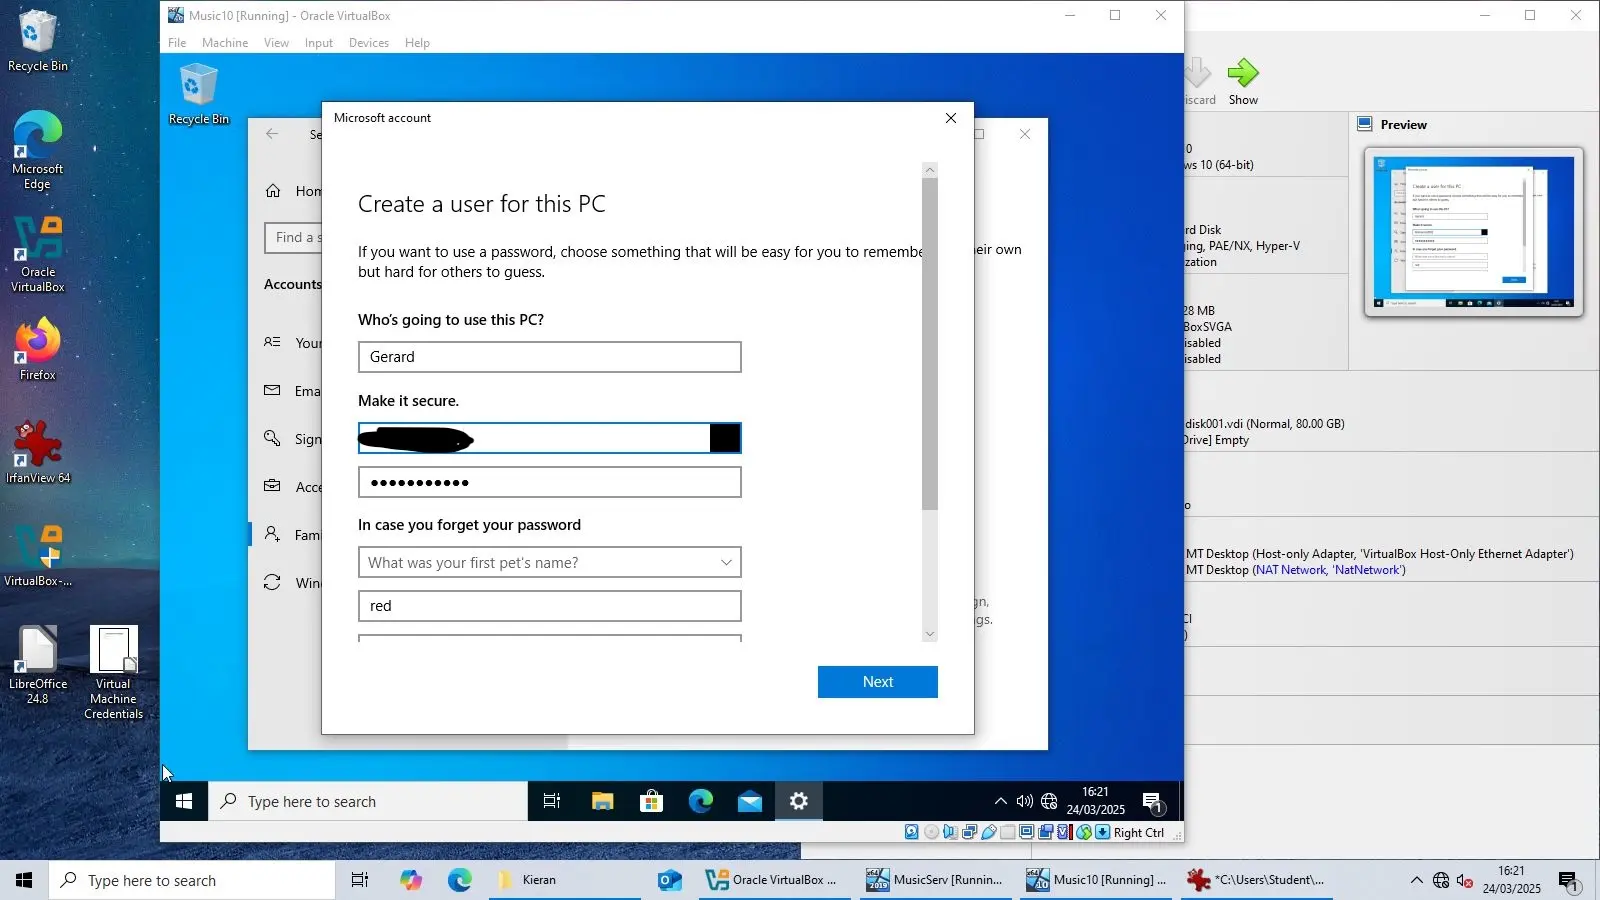Screen dimensions: 1600x900
Task: Click the Windows Settings gear on the VM taskbar
Action: tap(798, 801)
